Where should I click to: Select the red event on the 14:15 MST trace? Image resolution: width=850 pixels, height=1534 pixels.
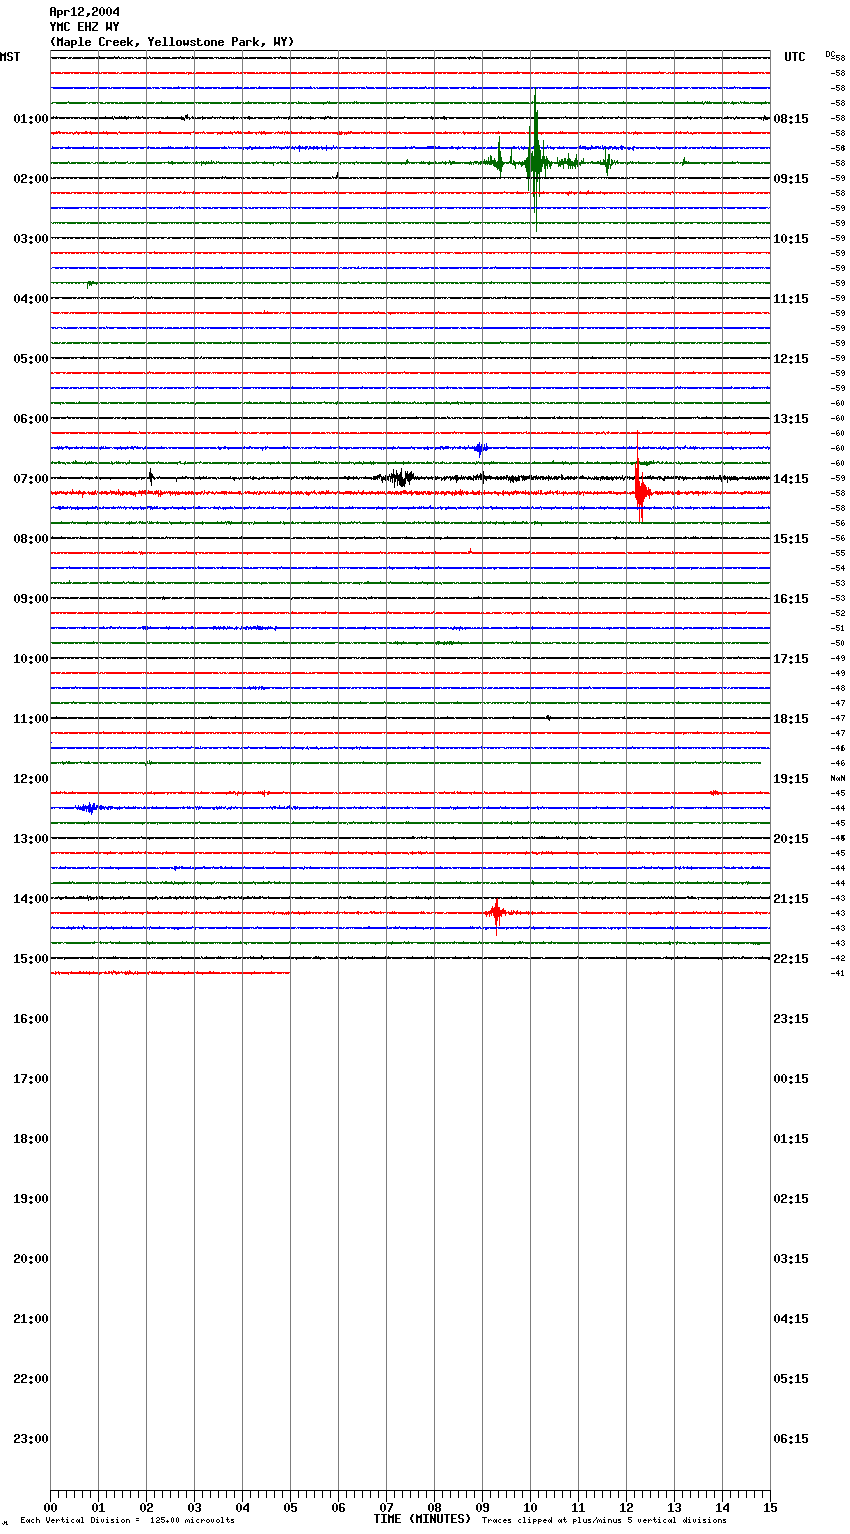496,912
